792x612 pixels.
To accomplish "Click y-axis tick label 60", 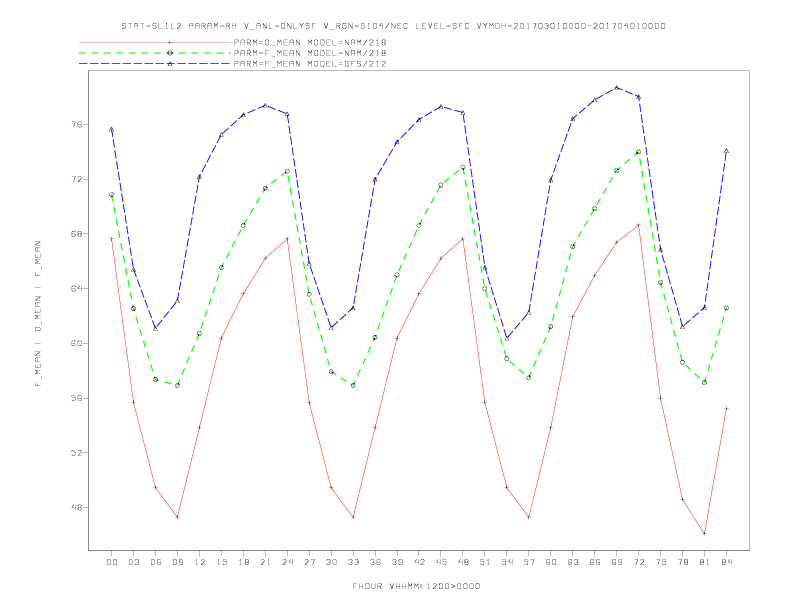I will pos(76,343).
